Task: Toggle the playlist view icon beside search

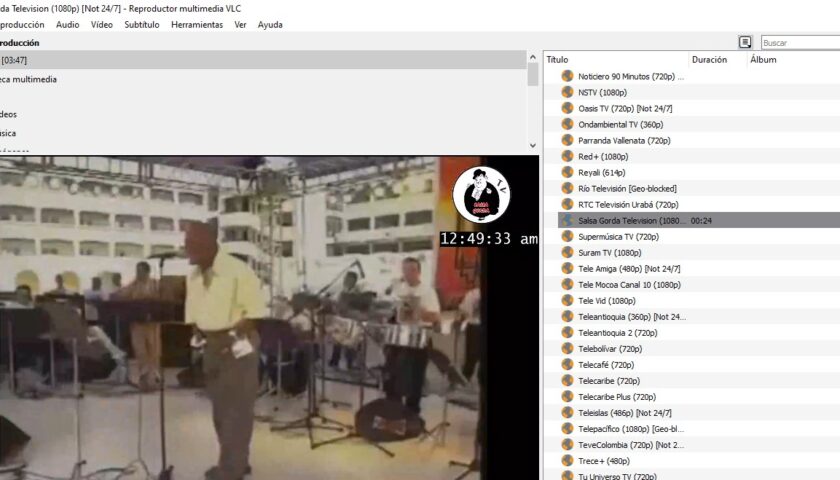Action: coord(745,42)
